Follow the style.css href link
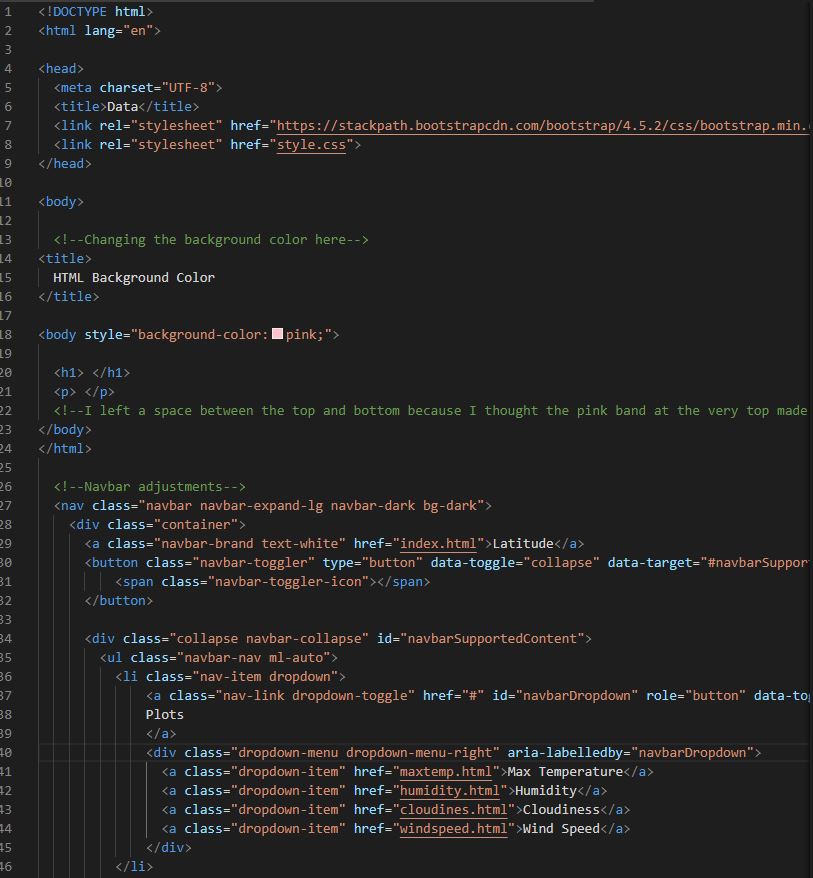Viewport: 813px width, 878px height. (x=311, y=144)
